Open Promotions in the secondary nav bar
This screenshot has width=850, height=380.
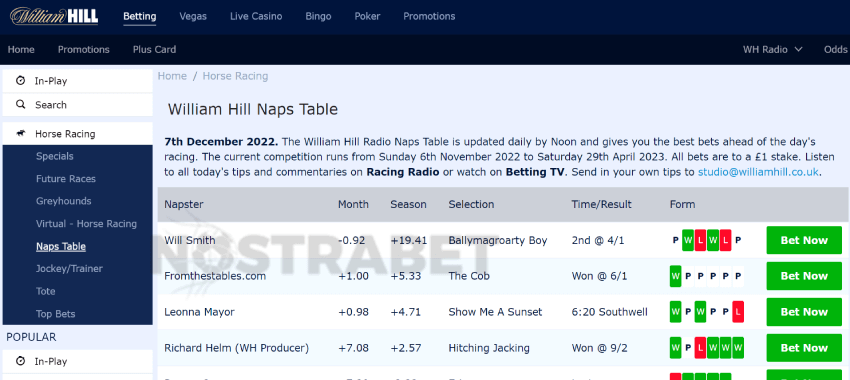pyautogui.click(x=83, y=49)
